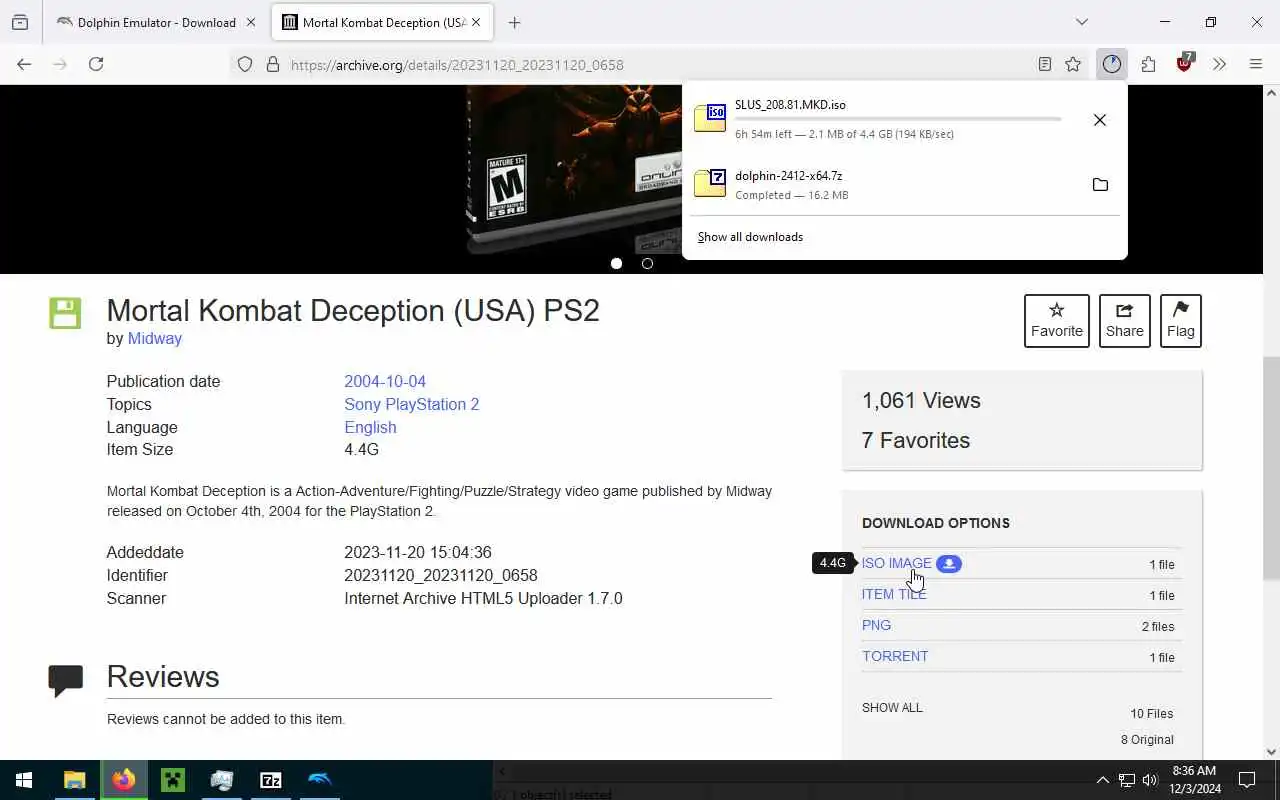Open a new tab

pos(514,22)
